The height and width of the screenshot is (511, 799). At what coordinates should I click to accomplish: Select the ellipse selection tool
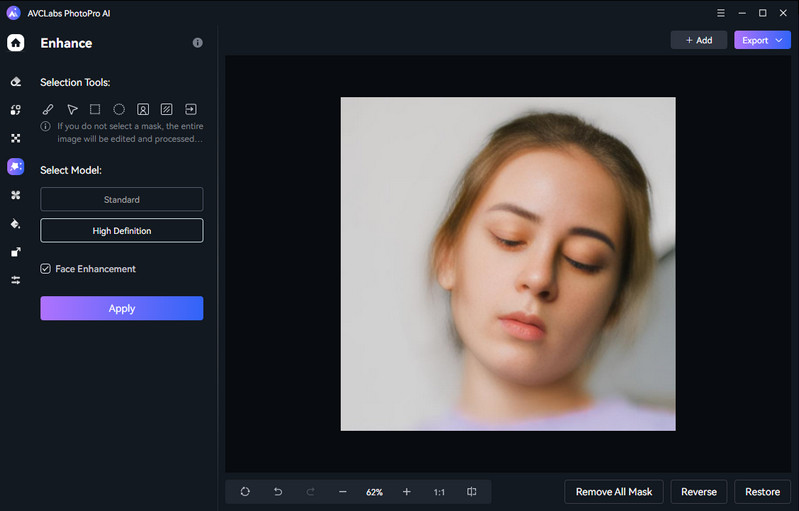tap(119, 109)
